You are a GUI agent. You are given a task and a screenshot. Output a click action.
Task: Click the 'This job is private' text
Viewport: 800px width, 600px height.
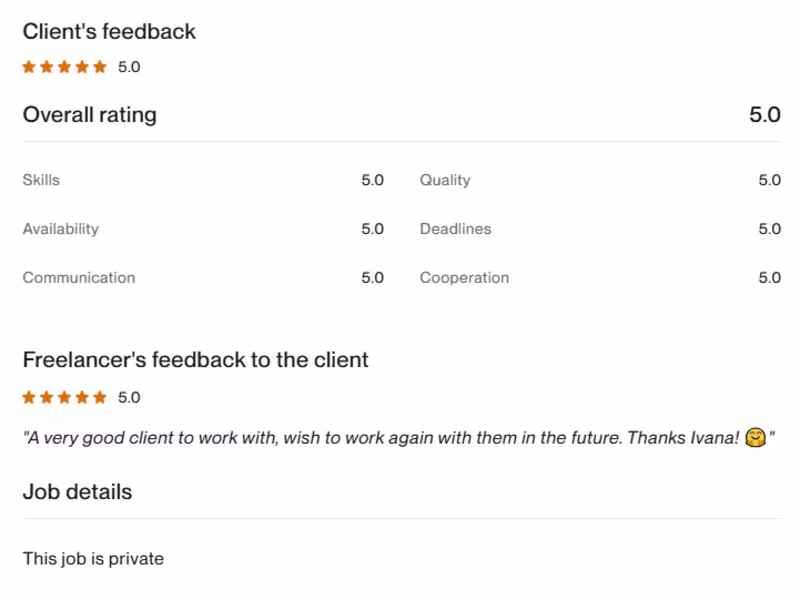(x=93, y=559)
